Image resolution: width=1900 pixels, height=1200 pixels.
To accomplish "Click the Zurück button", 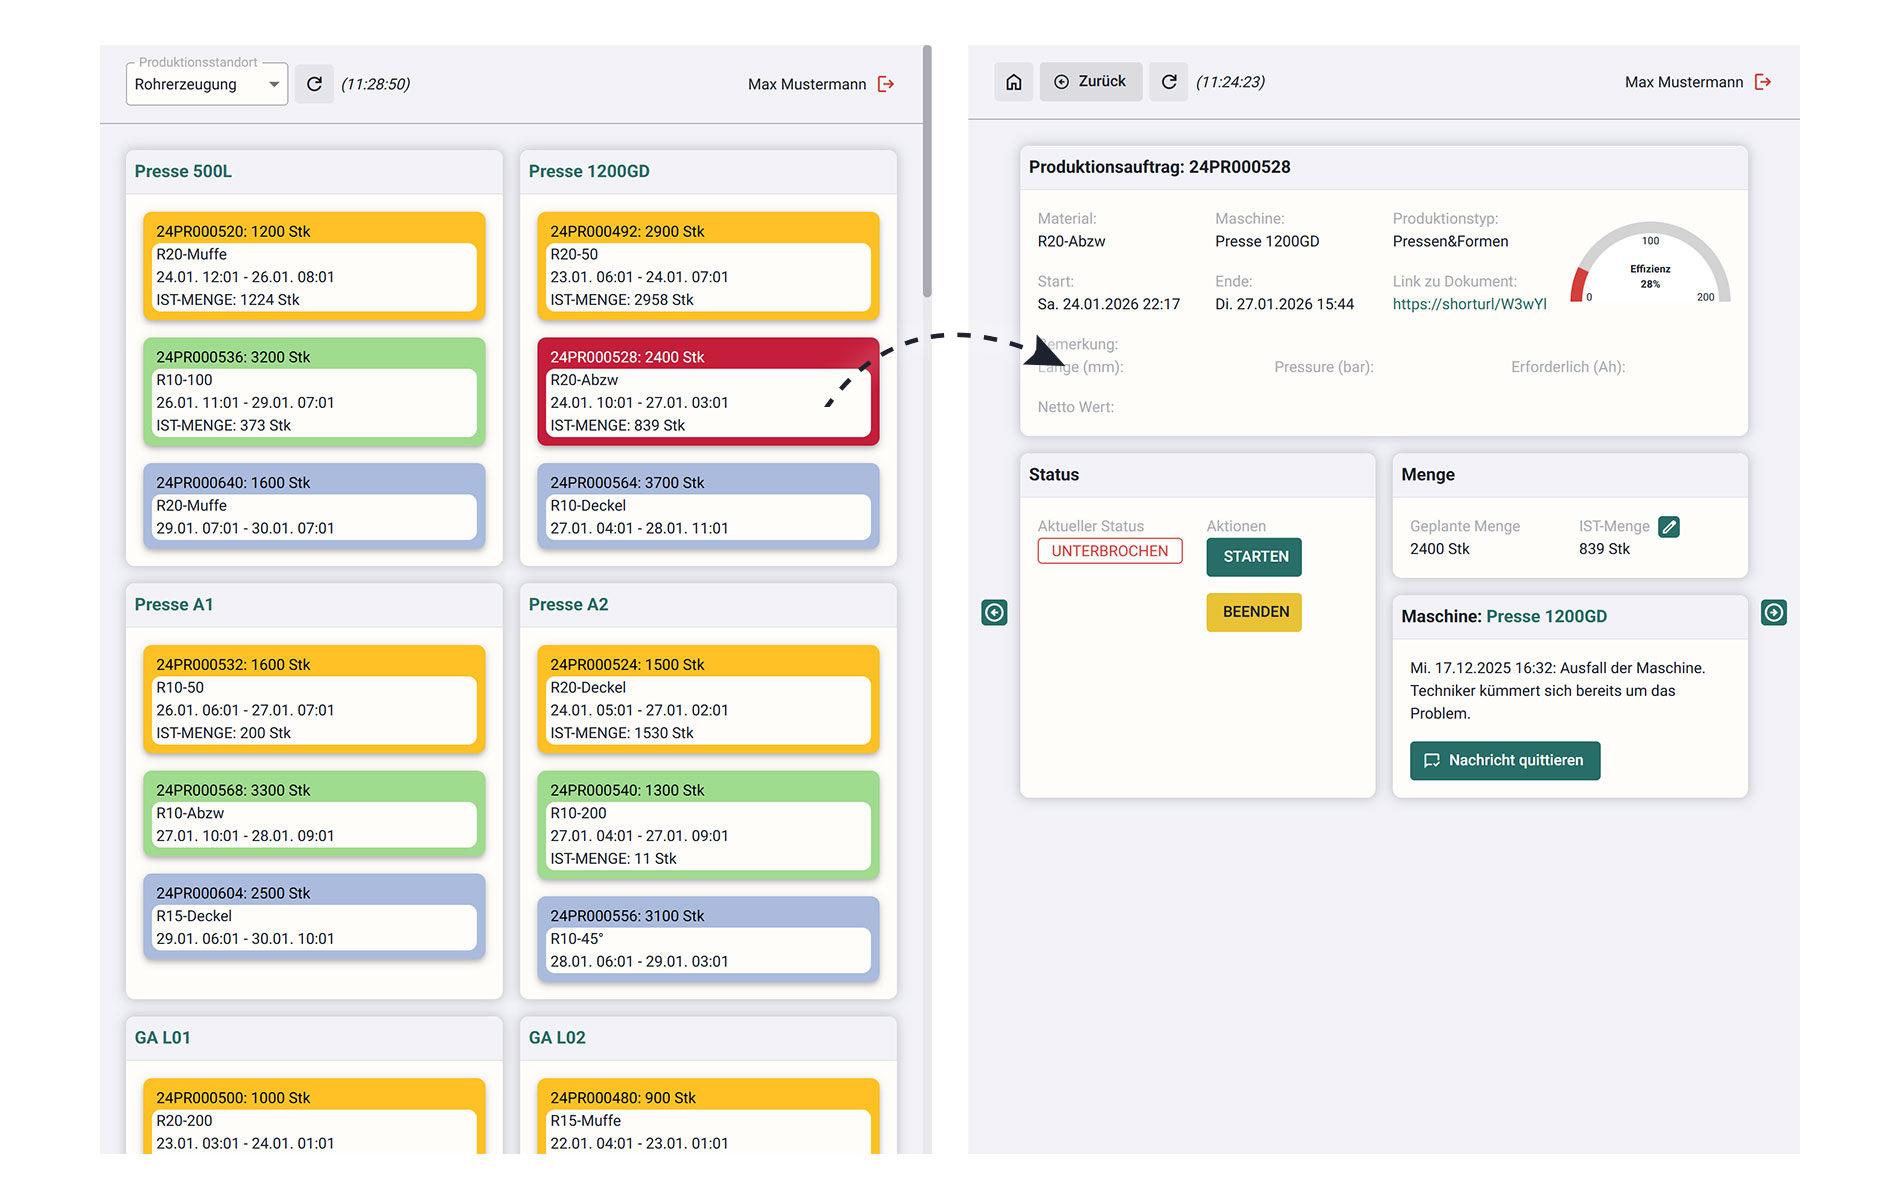I will tap(1090, 82).
